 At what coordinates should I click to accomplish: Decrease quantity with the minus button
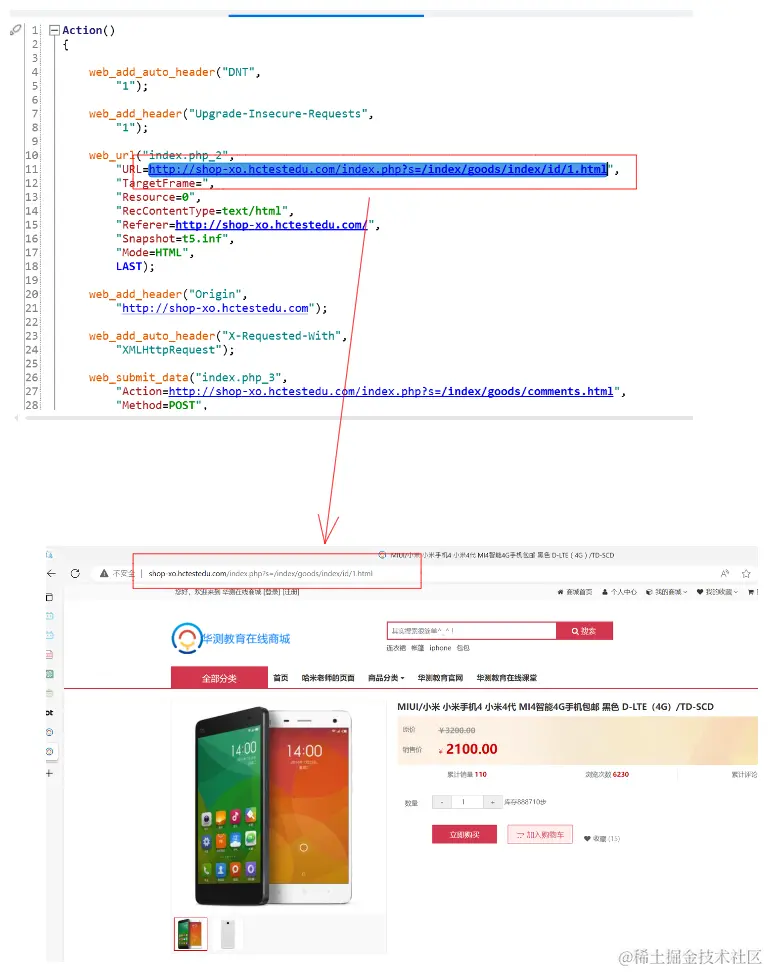pos(442,802)
